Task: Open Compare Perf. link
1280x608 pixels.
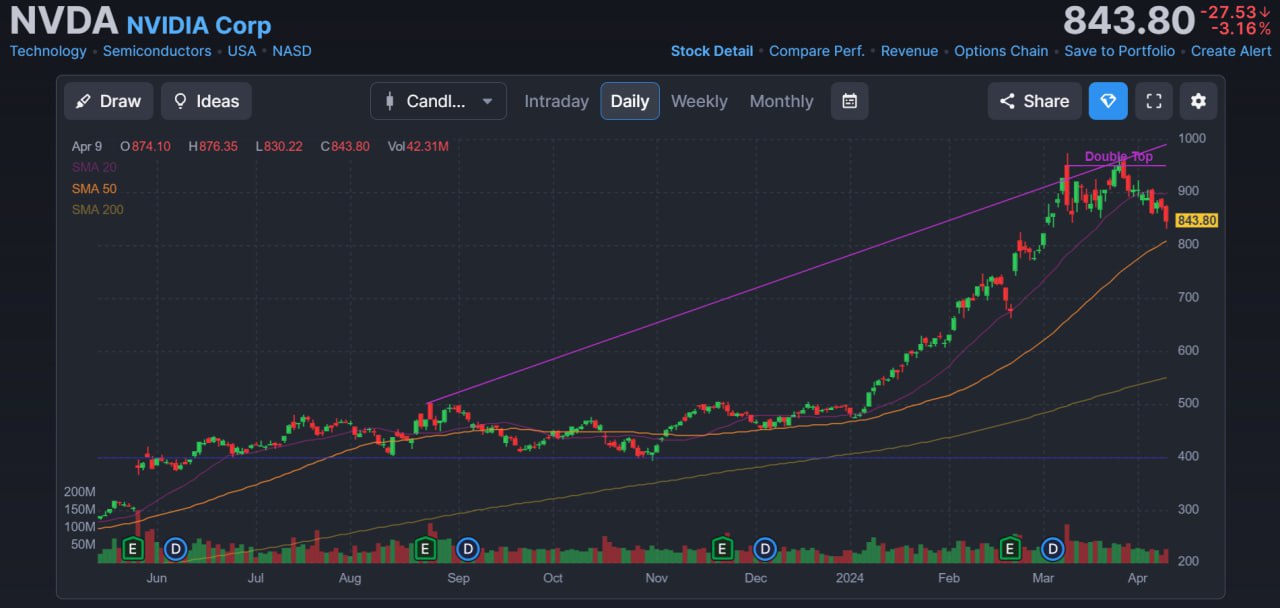Action: tap(817, 51)
